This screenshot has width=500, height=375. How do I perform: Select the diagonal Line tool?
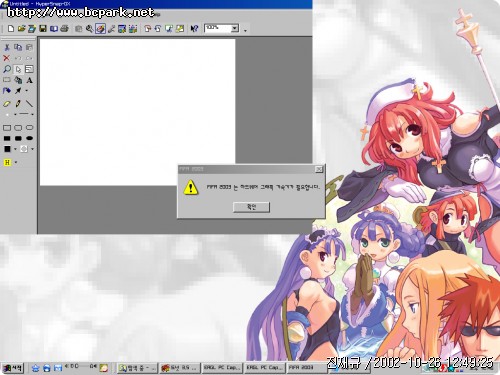click(29, 104)
